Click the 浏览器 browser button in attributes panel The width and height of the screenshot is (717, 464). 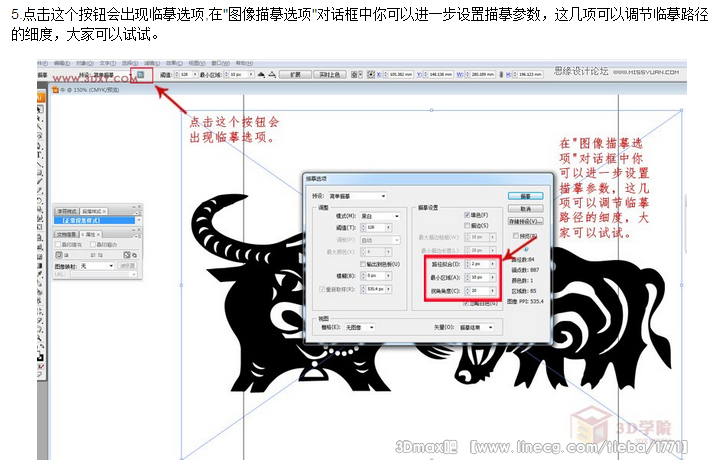[127, 266]
